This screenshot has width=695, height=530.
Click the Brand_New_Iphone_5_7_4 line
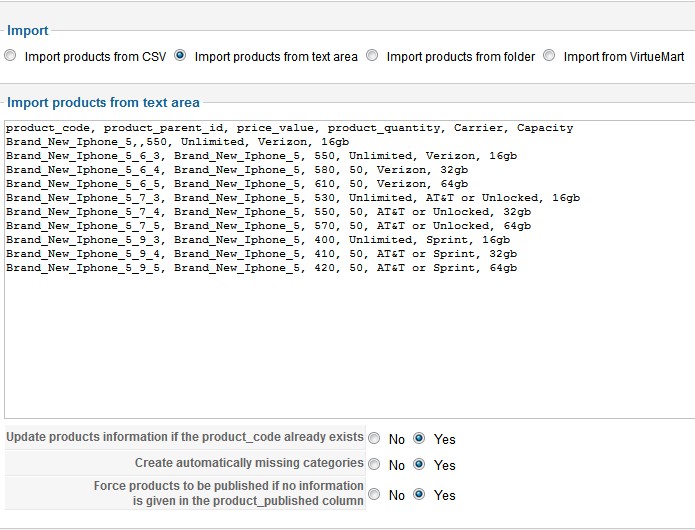pyautogui.click(x=268, y=212)
